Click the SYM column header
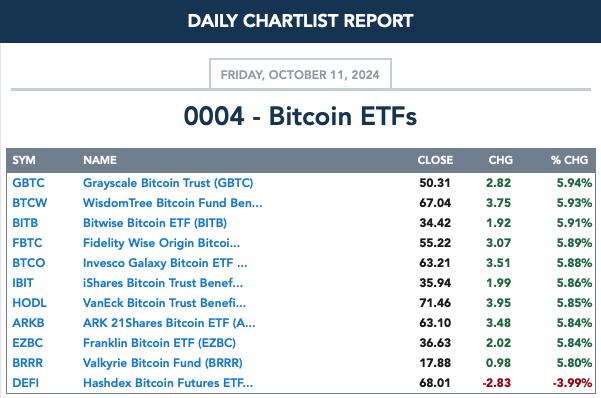 [x=24, y=160]
